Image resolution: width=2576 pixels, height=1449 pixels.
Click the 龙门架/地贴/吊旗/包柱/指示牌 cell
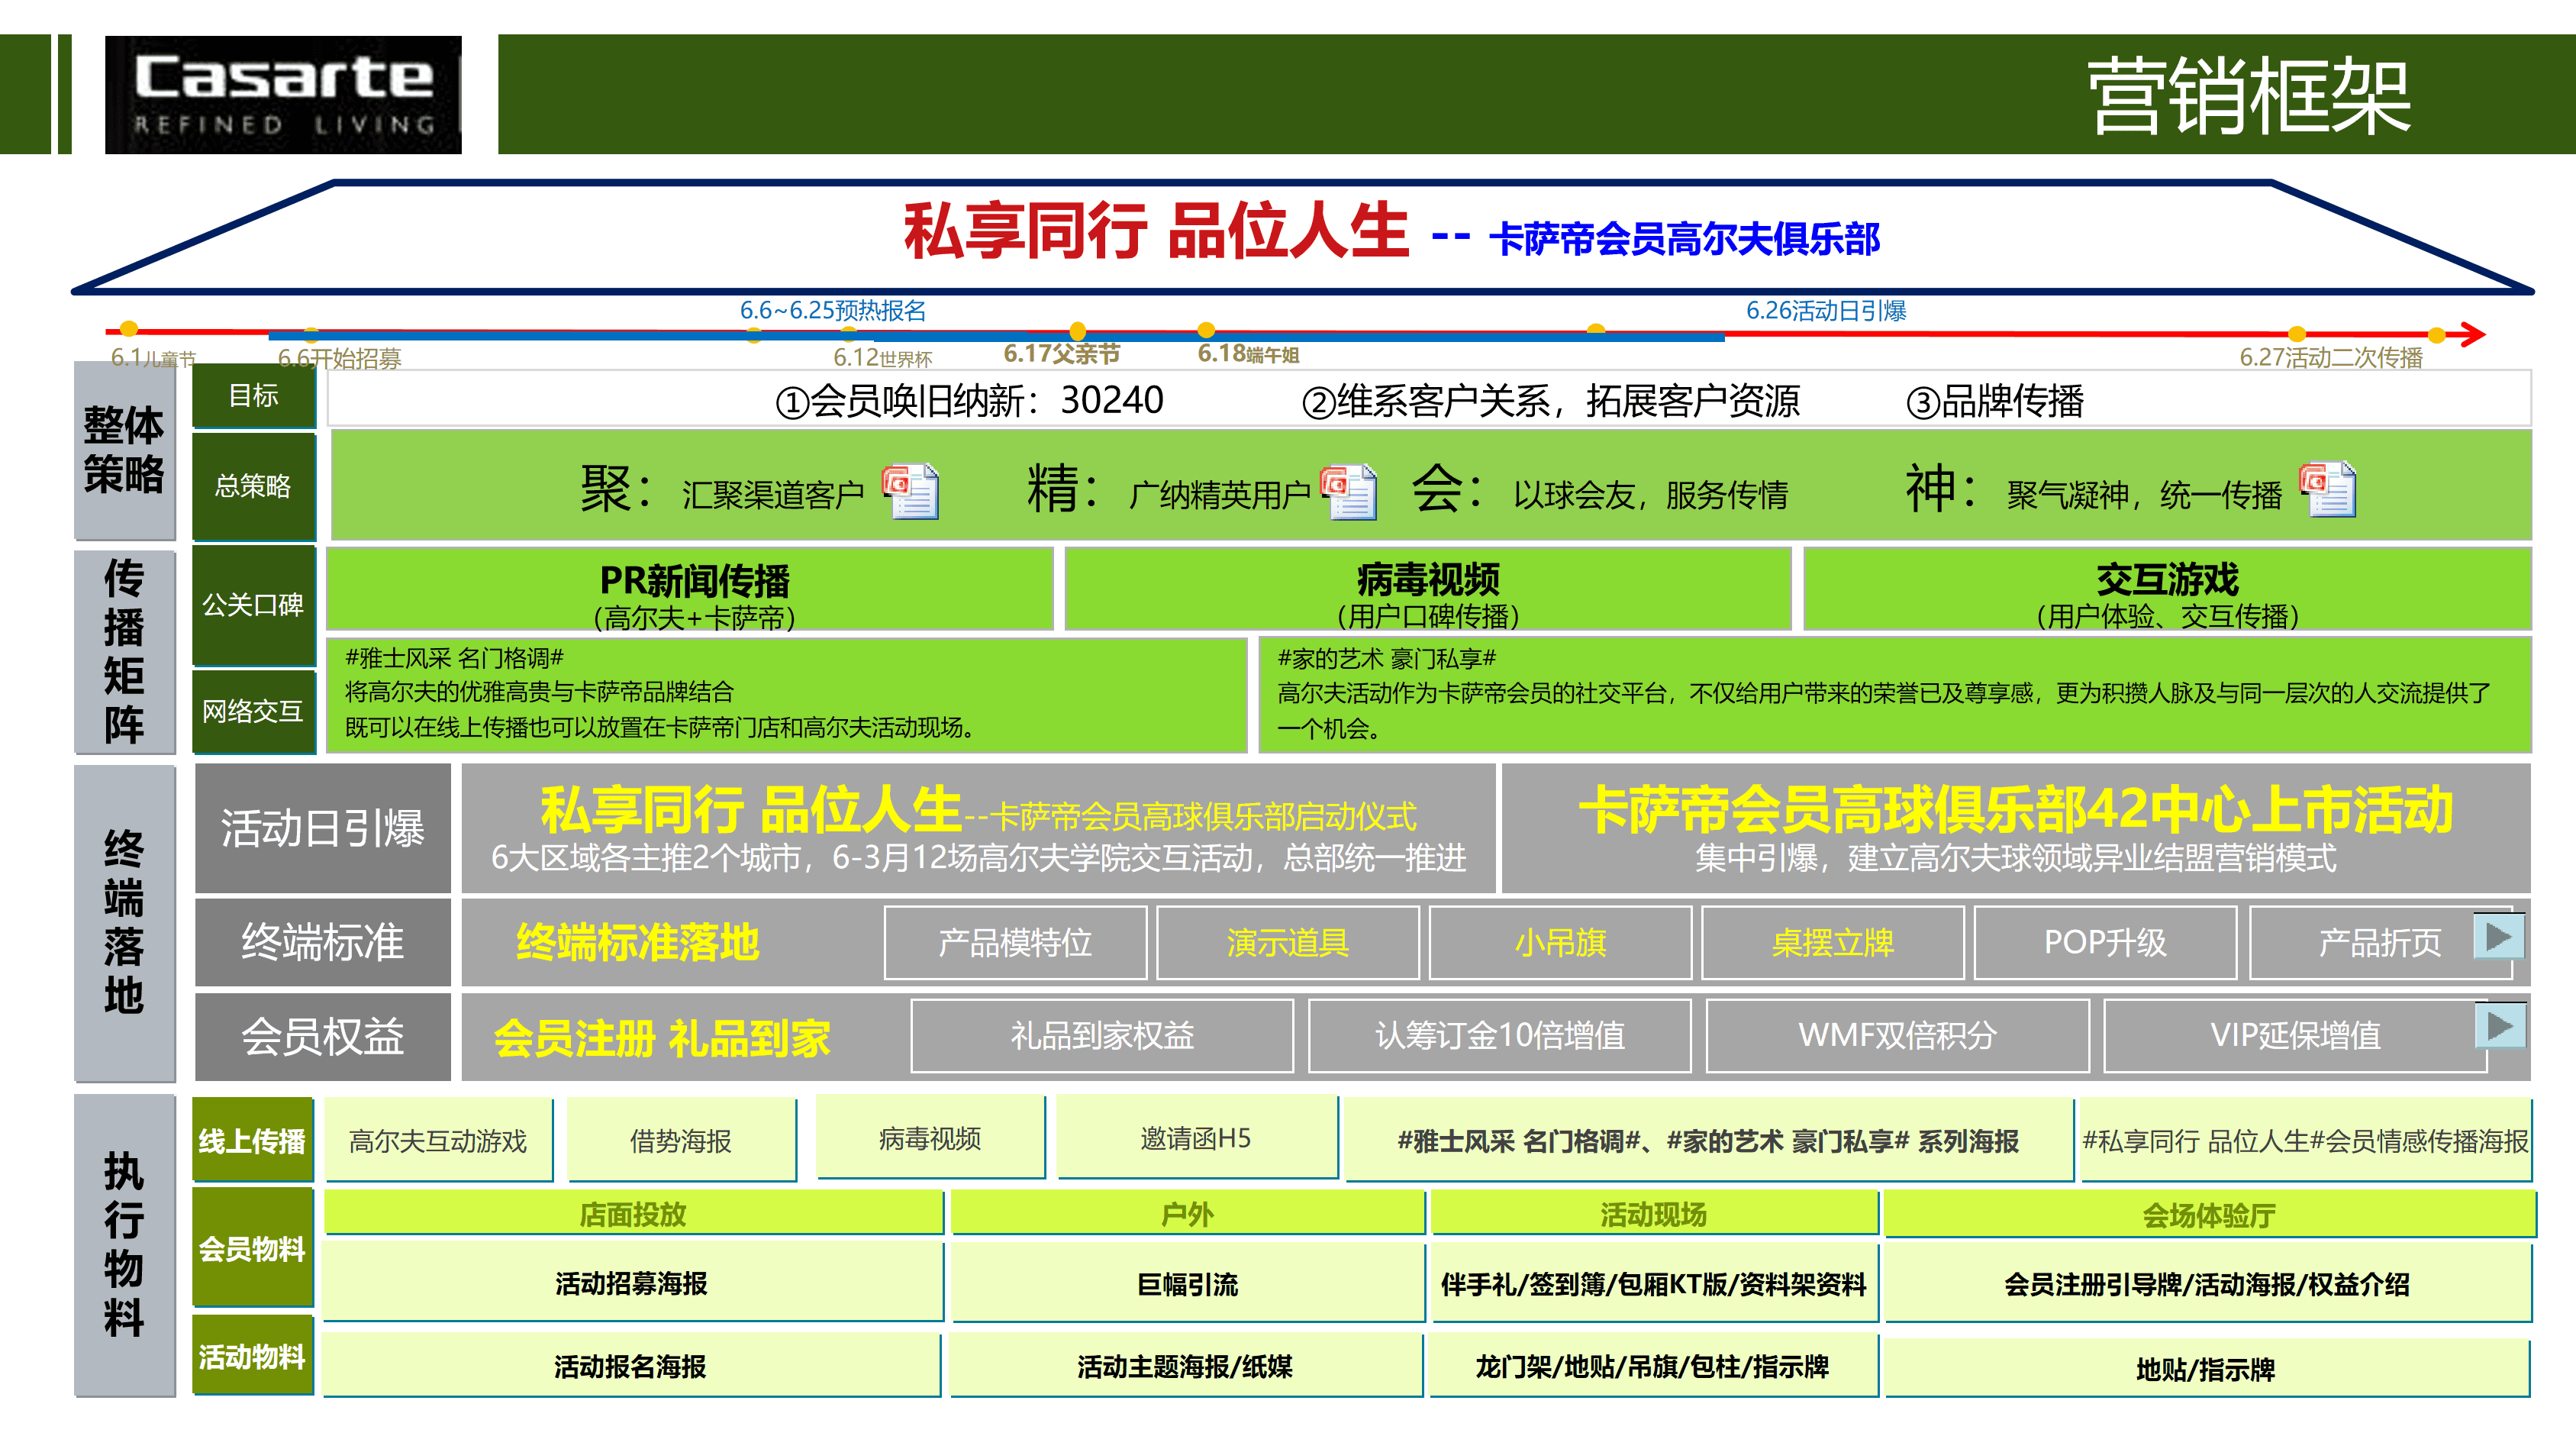coord(1654,1365)
